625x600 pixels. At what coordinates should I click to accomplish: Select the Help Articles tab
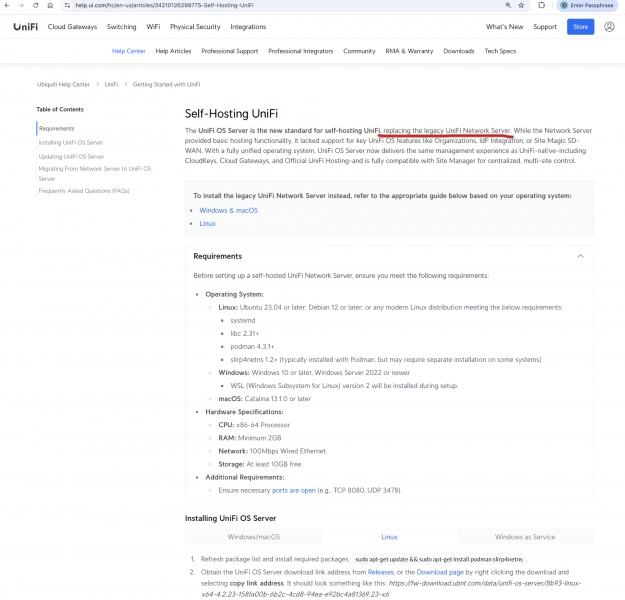click(173, 51)
